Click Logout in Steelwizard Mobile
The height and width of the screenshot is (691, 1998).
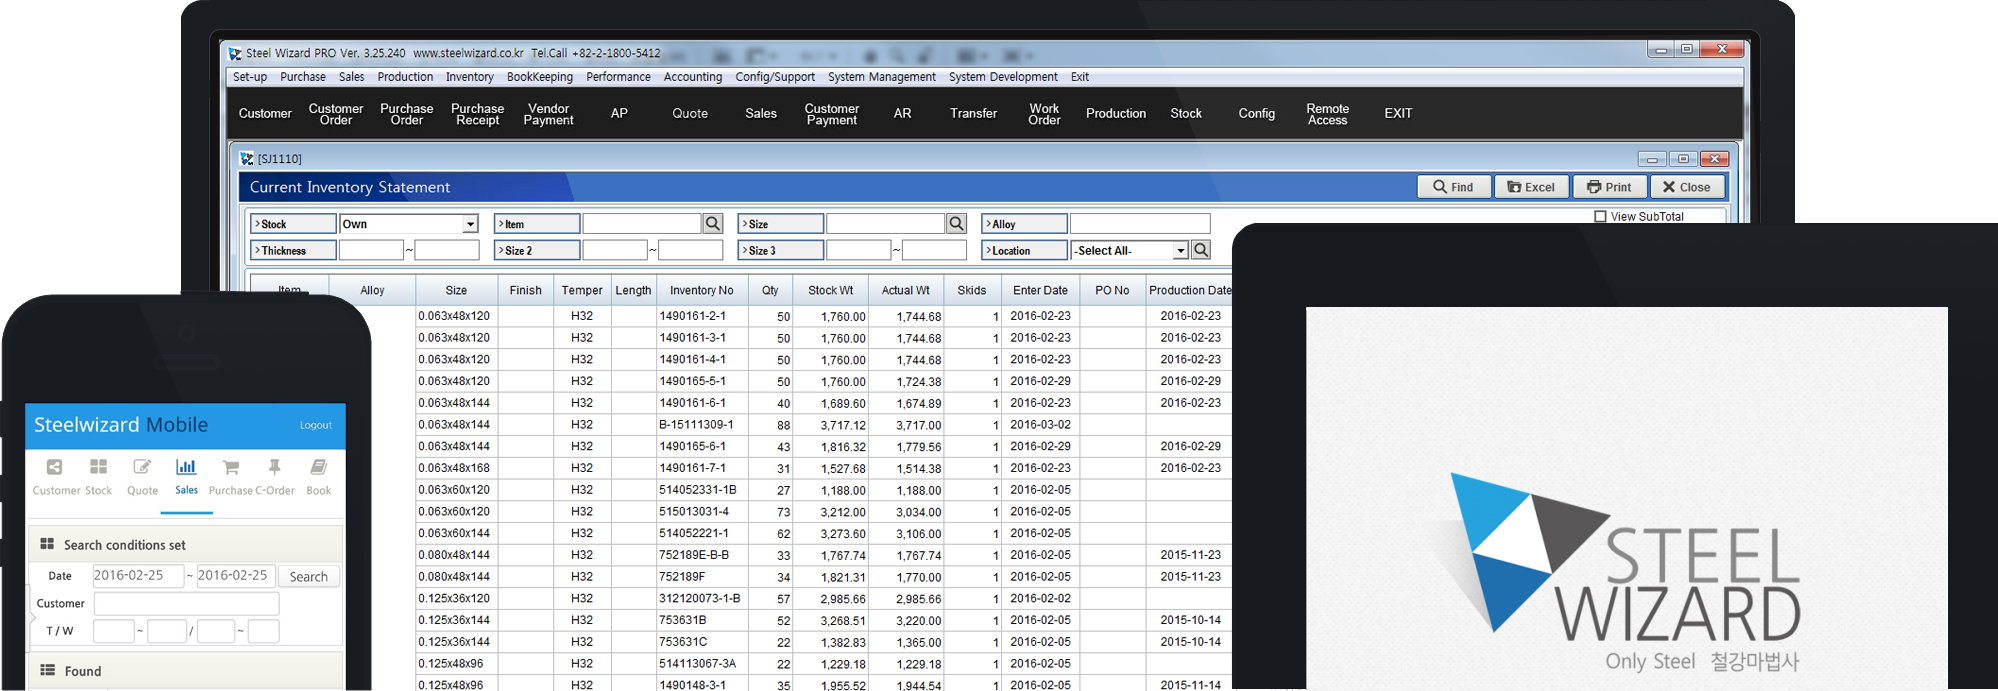pyautogui.click(x=316, y=425)
